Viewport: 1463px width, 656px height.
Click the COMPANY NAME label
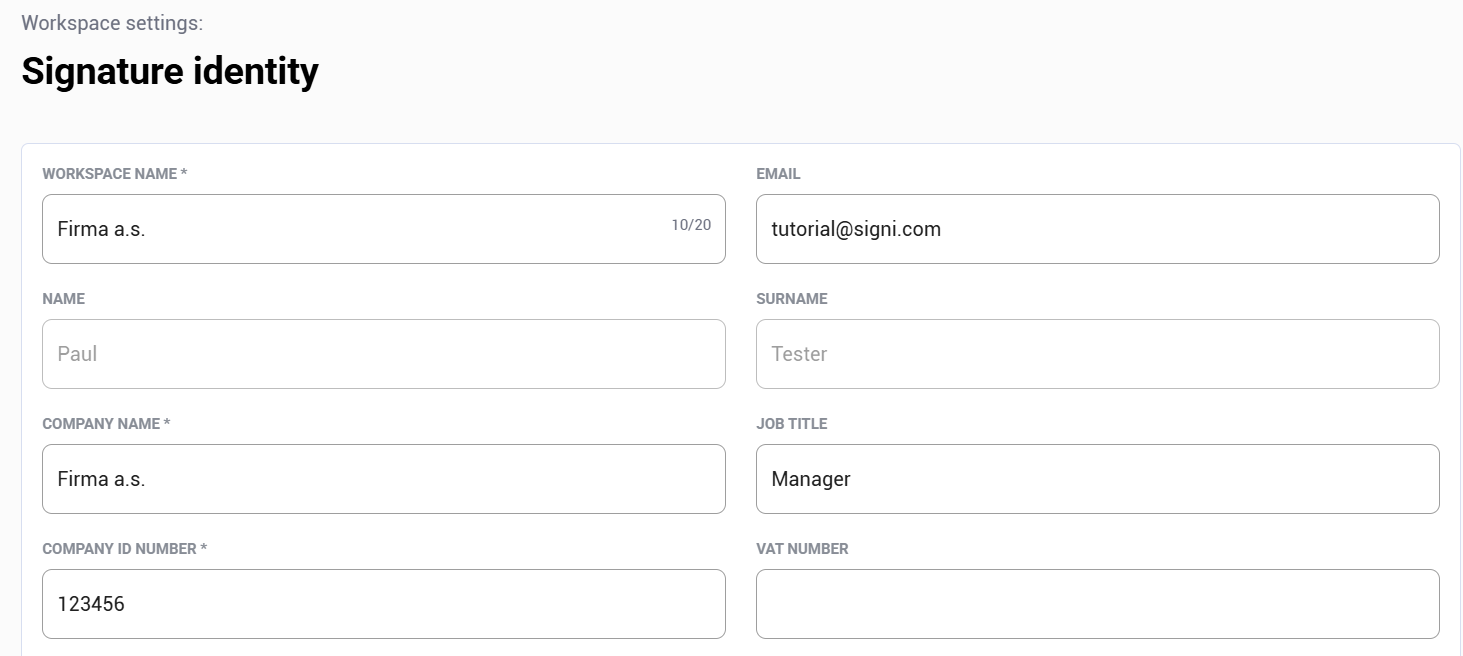[x=101, y=424]
